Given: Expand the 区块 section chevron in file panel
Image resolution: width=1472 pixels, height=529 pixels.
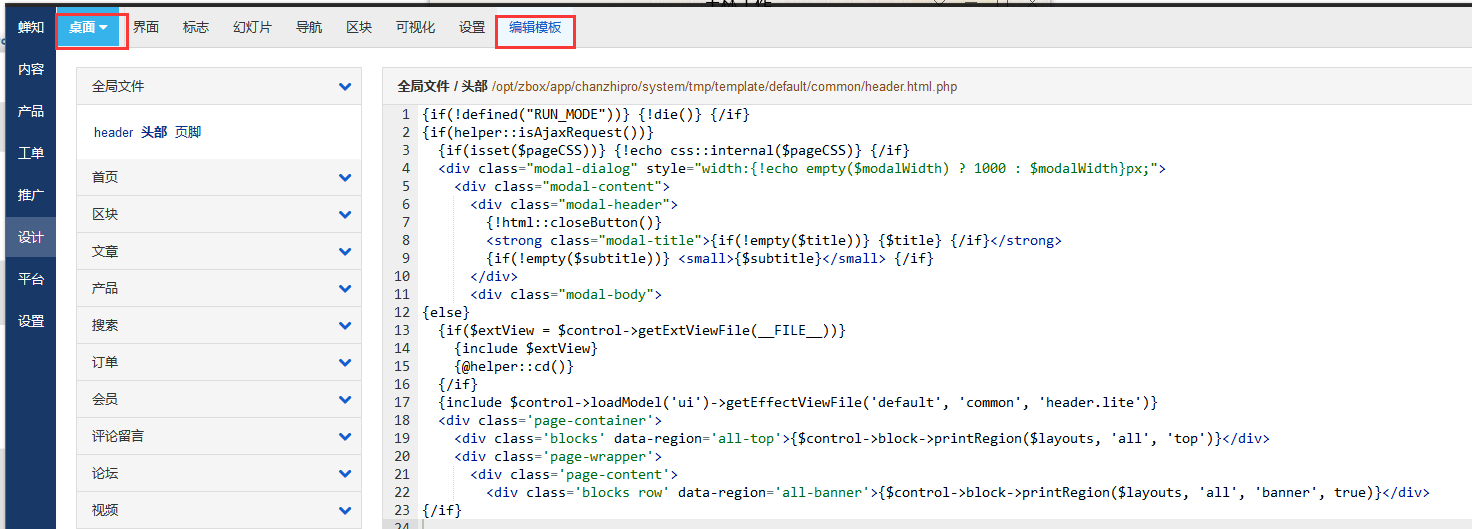Looking at the screenshot, I should pyautogui.click(x=345, y=215).
